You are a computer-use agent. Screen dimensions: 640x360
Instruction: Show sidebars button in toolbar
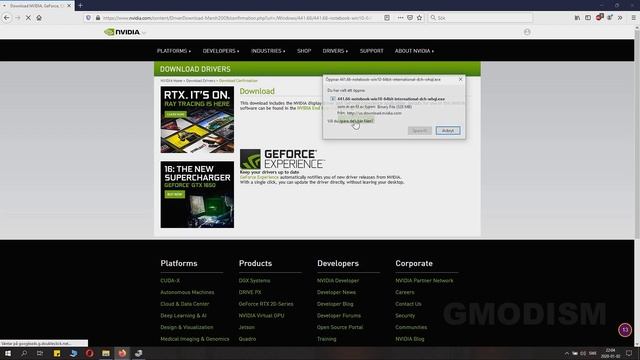588,18
